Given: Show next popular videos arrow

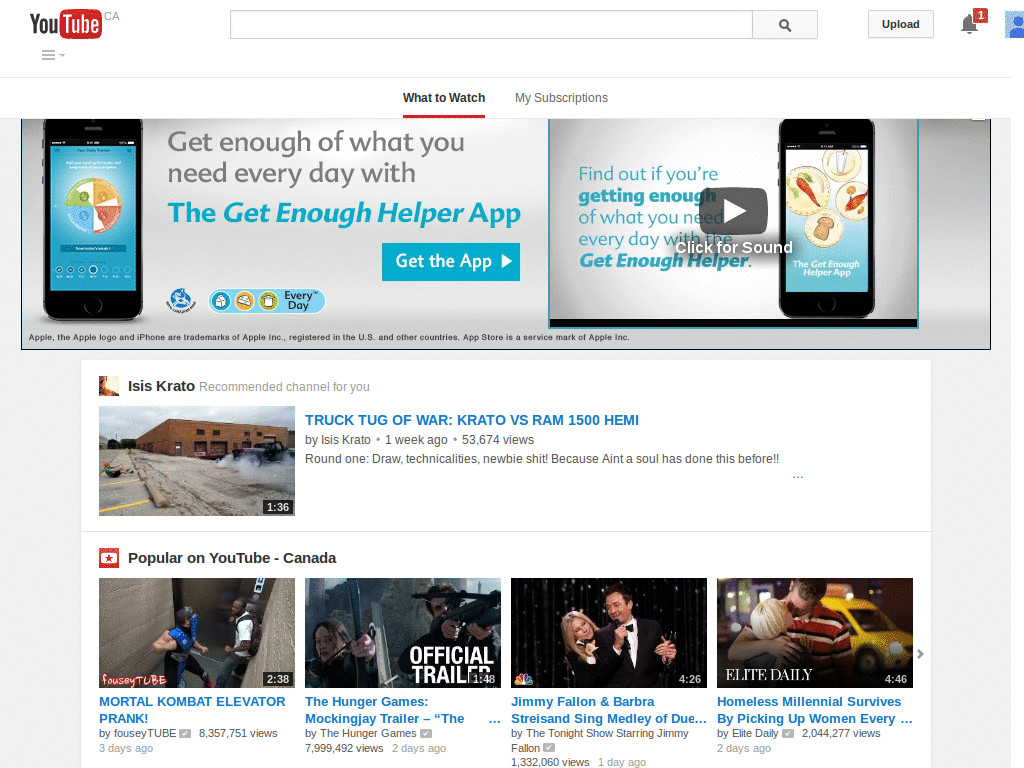Looking at the screenshot, I should [920, 654].
